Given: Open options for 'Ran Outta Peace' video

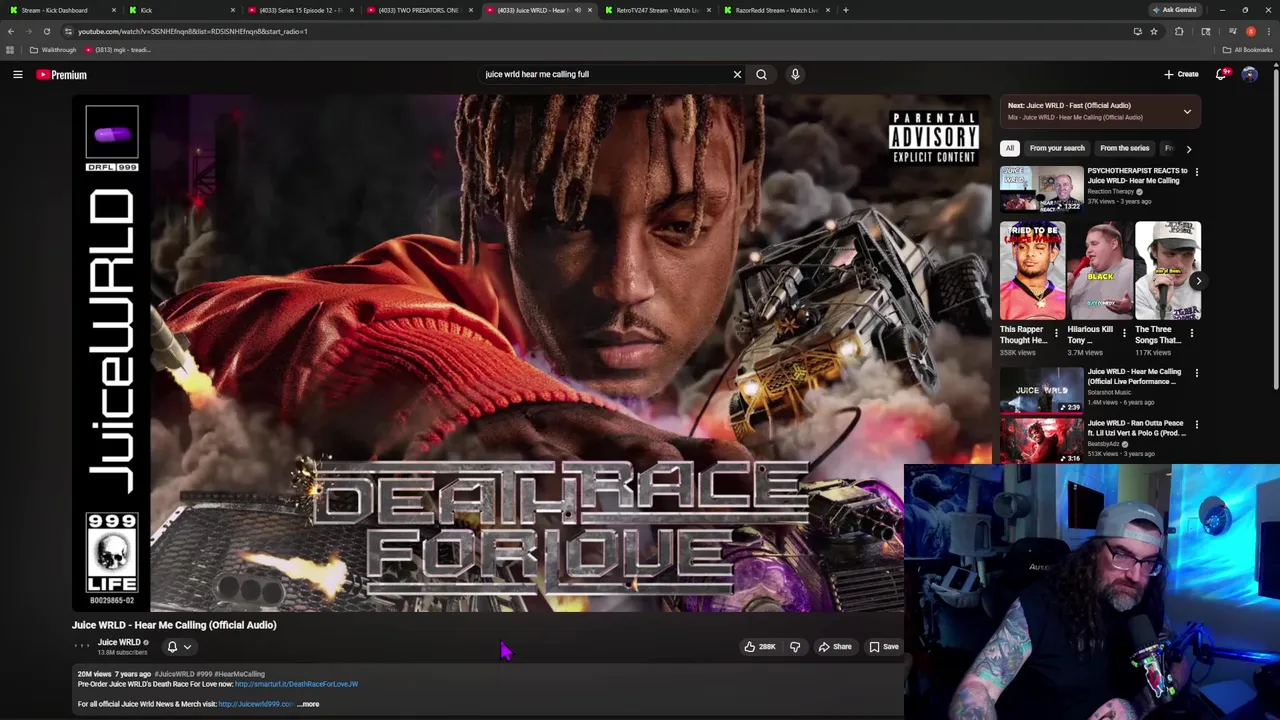Looking at the screenshot, I should pyautogui.click(x=1196, y=424).
